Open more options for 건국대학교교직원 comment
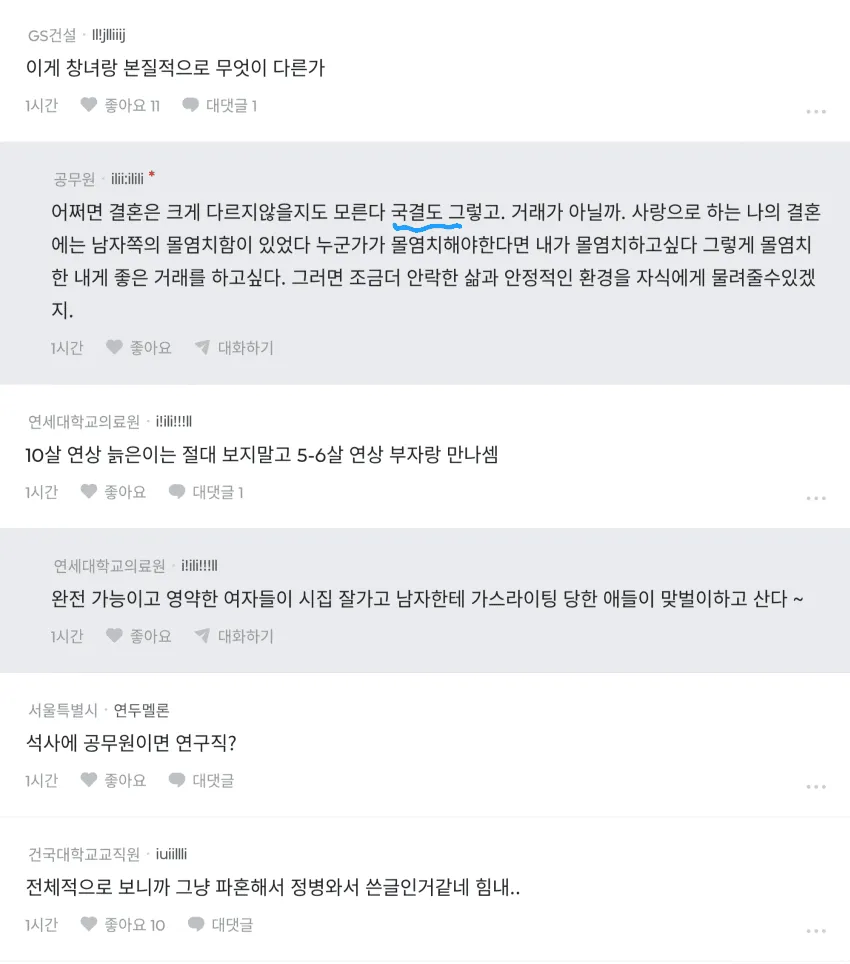This screenshot has height=964, width=850. (x=816, y=931)
